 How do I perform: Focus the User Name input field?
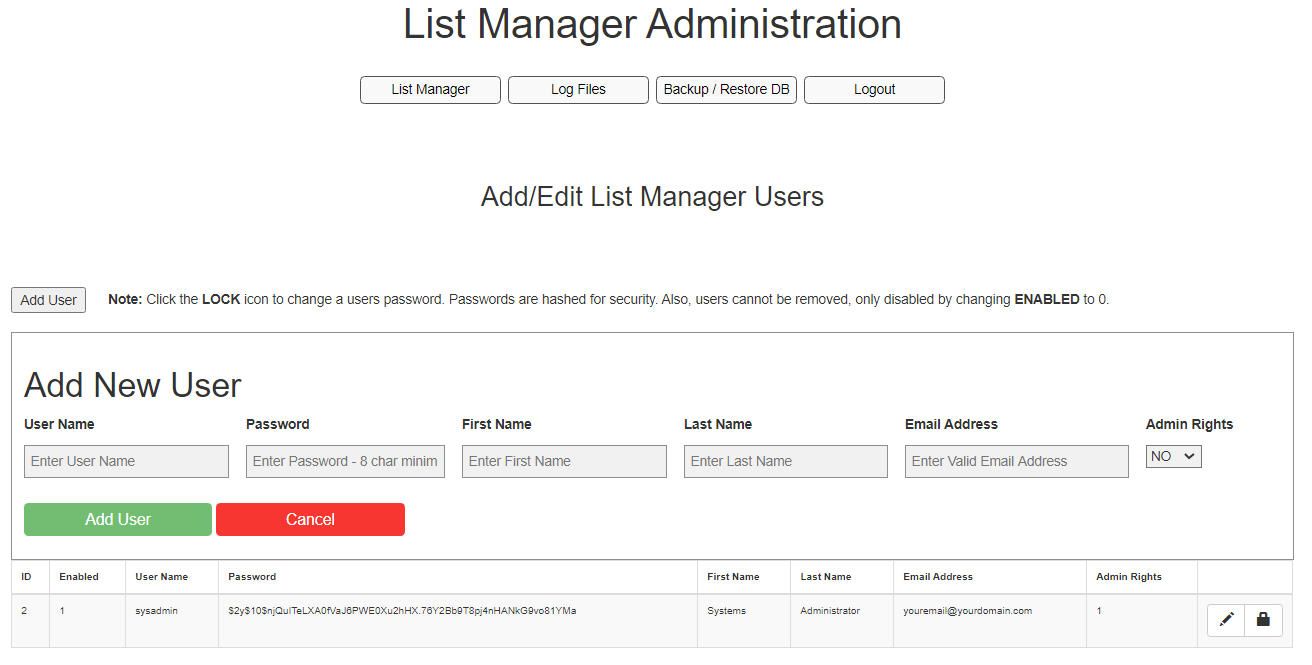point(126,461)
